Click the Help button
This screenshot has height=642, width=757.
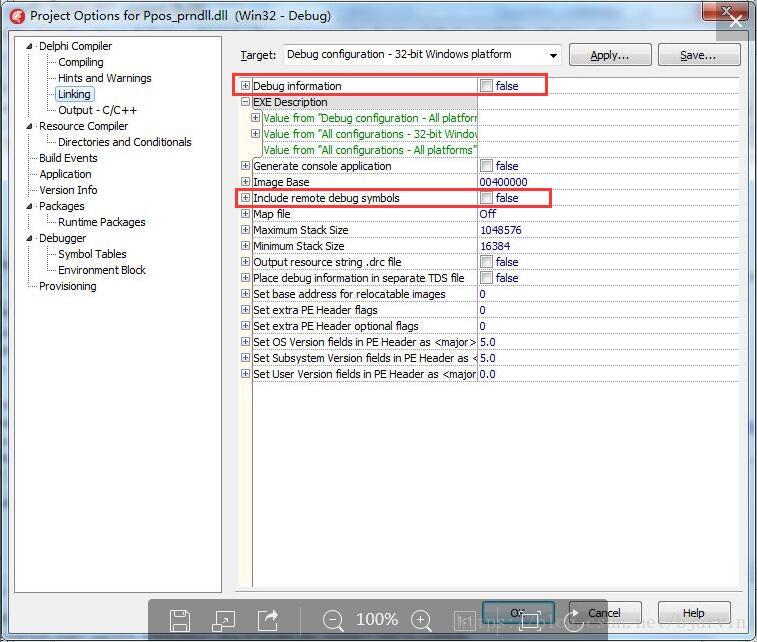click(x=694, y=613)
